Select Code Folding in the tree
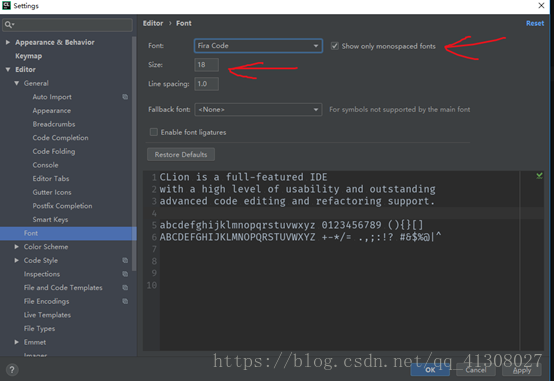 click(54, 151)
